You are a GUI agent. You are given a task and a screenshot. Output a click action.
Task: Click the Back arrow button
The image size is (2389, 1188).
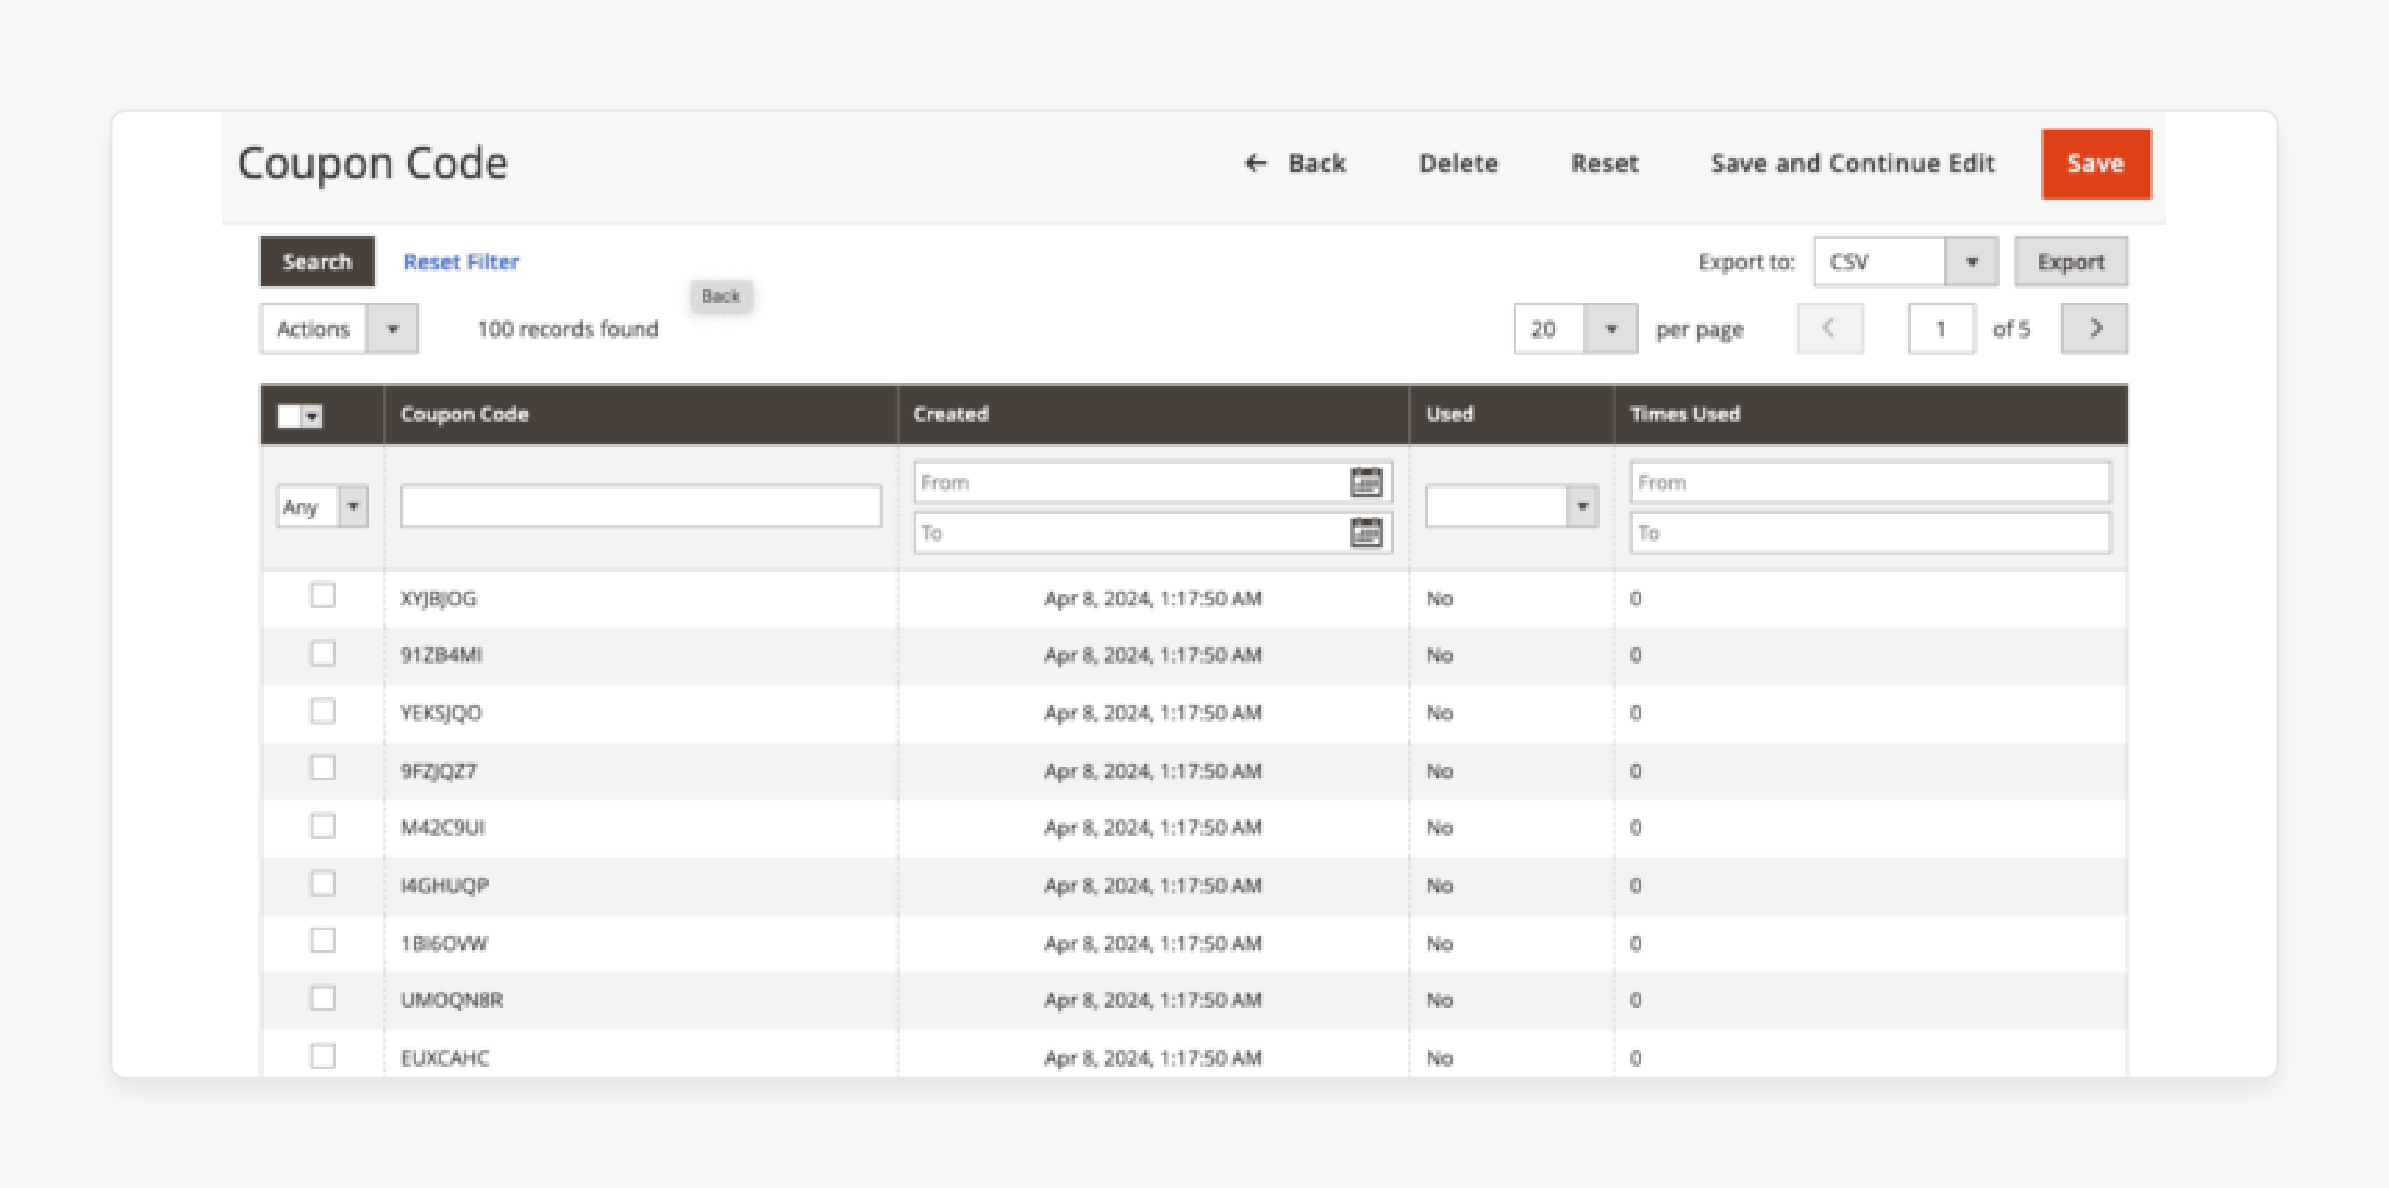(x=1295, y=163)
